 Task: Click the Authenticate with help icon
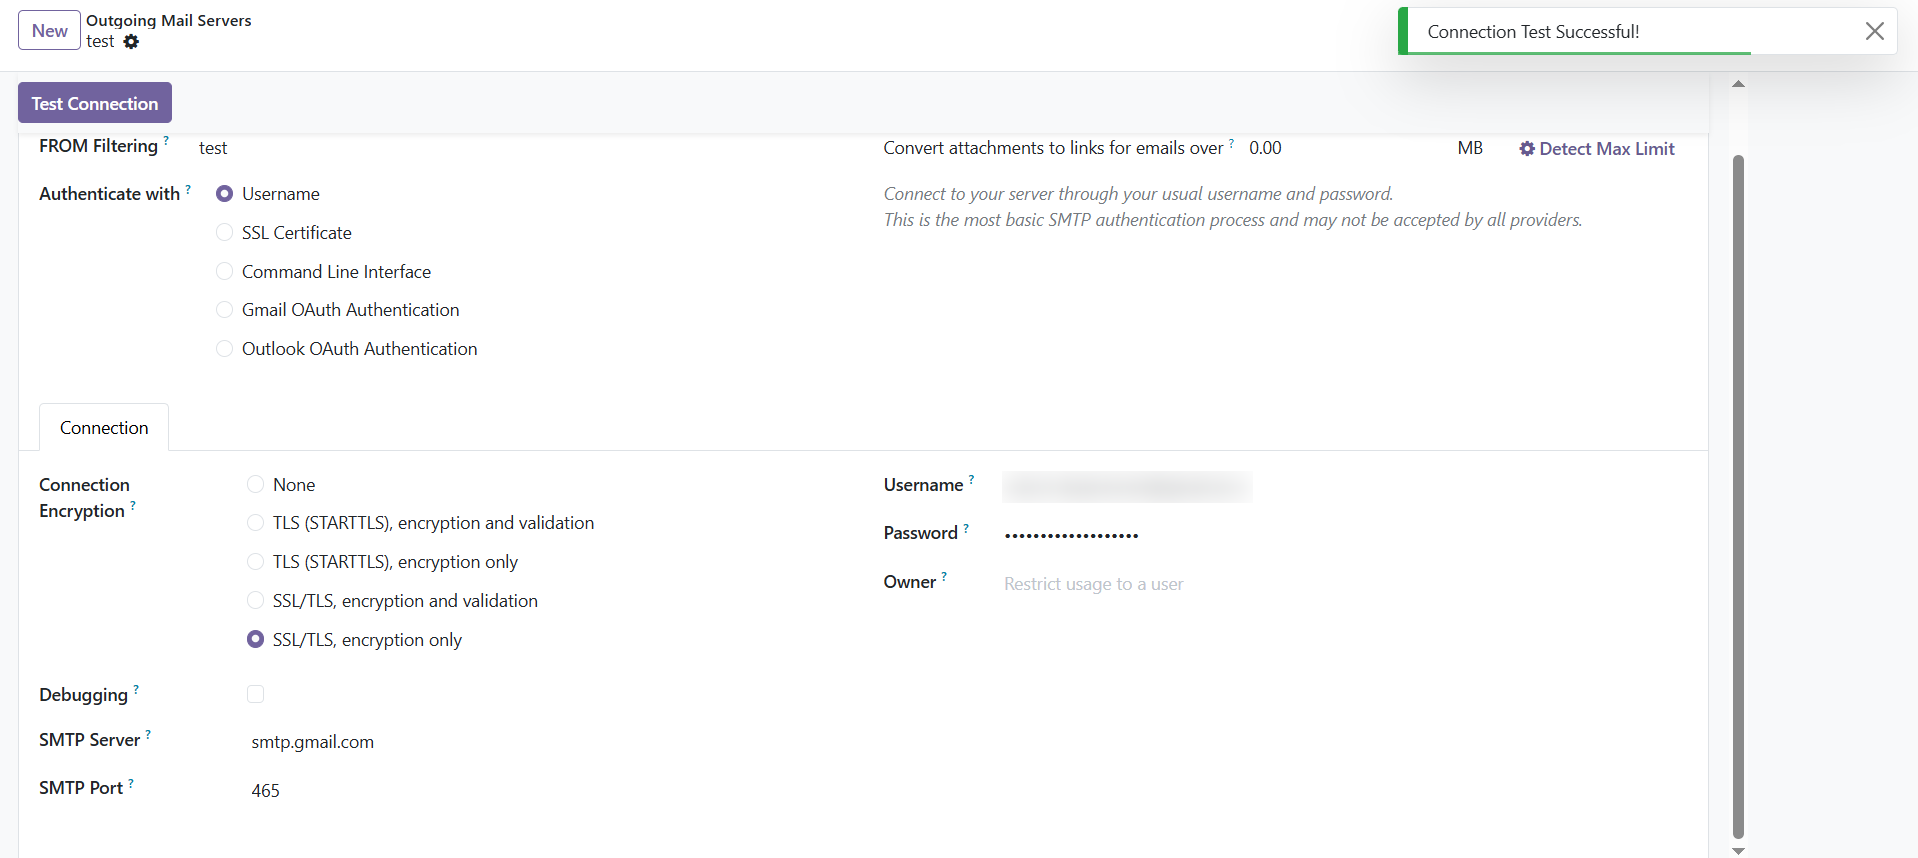(188, 188)
